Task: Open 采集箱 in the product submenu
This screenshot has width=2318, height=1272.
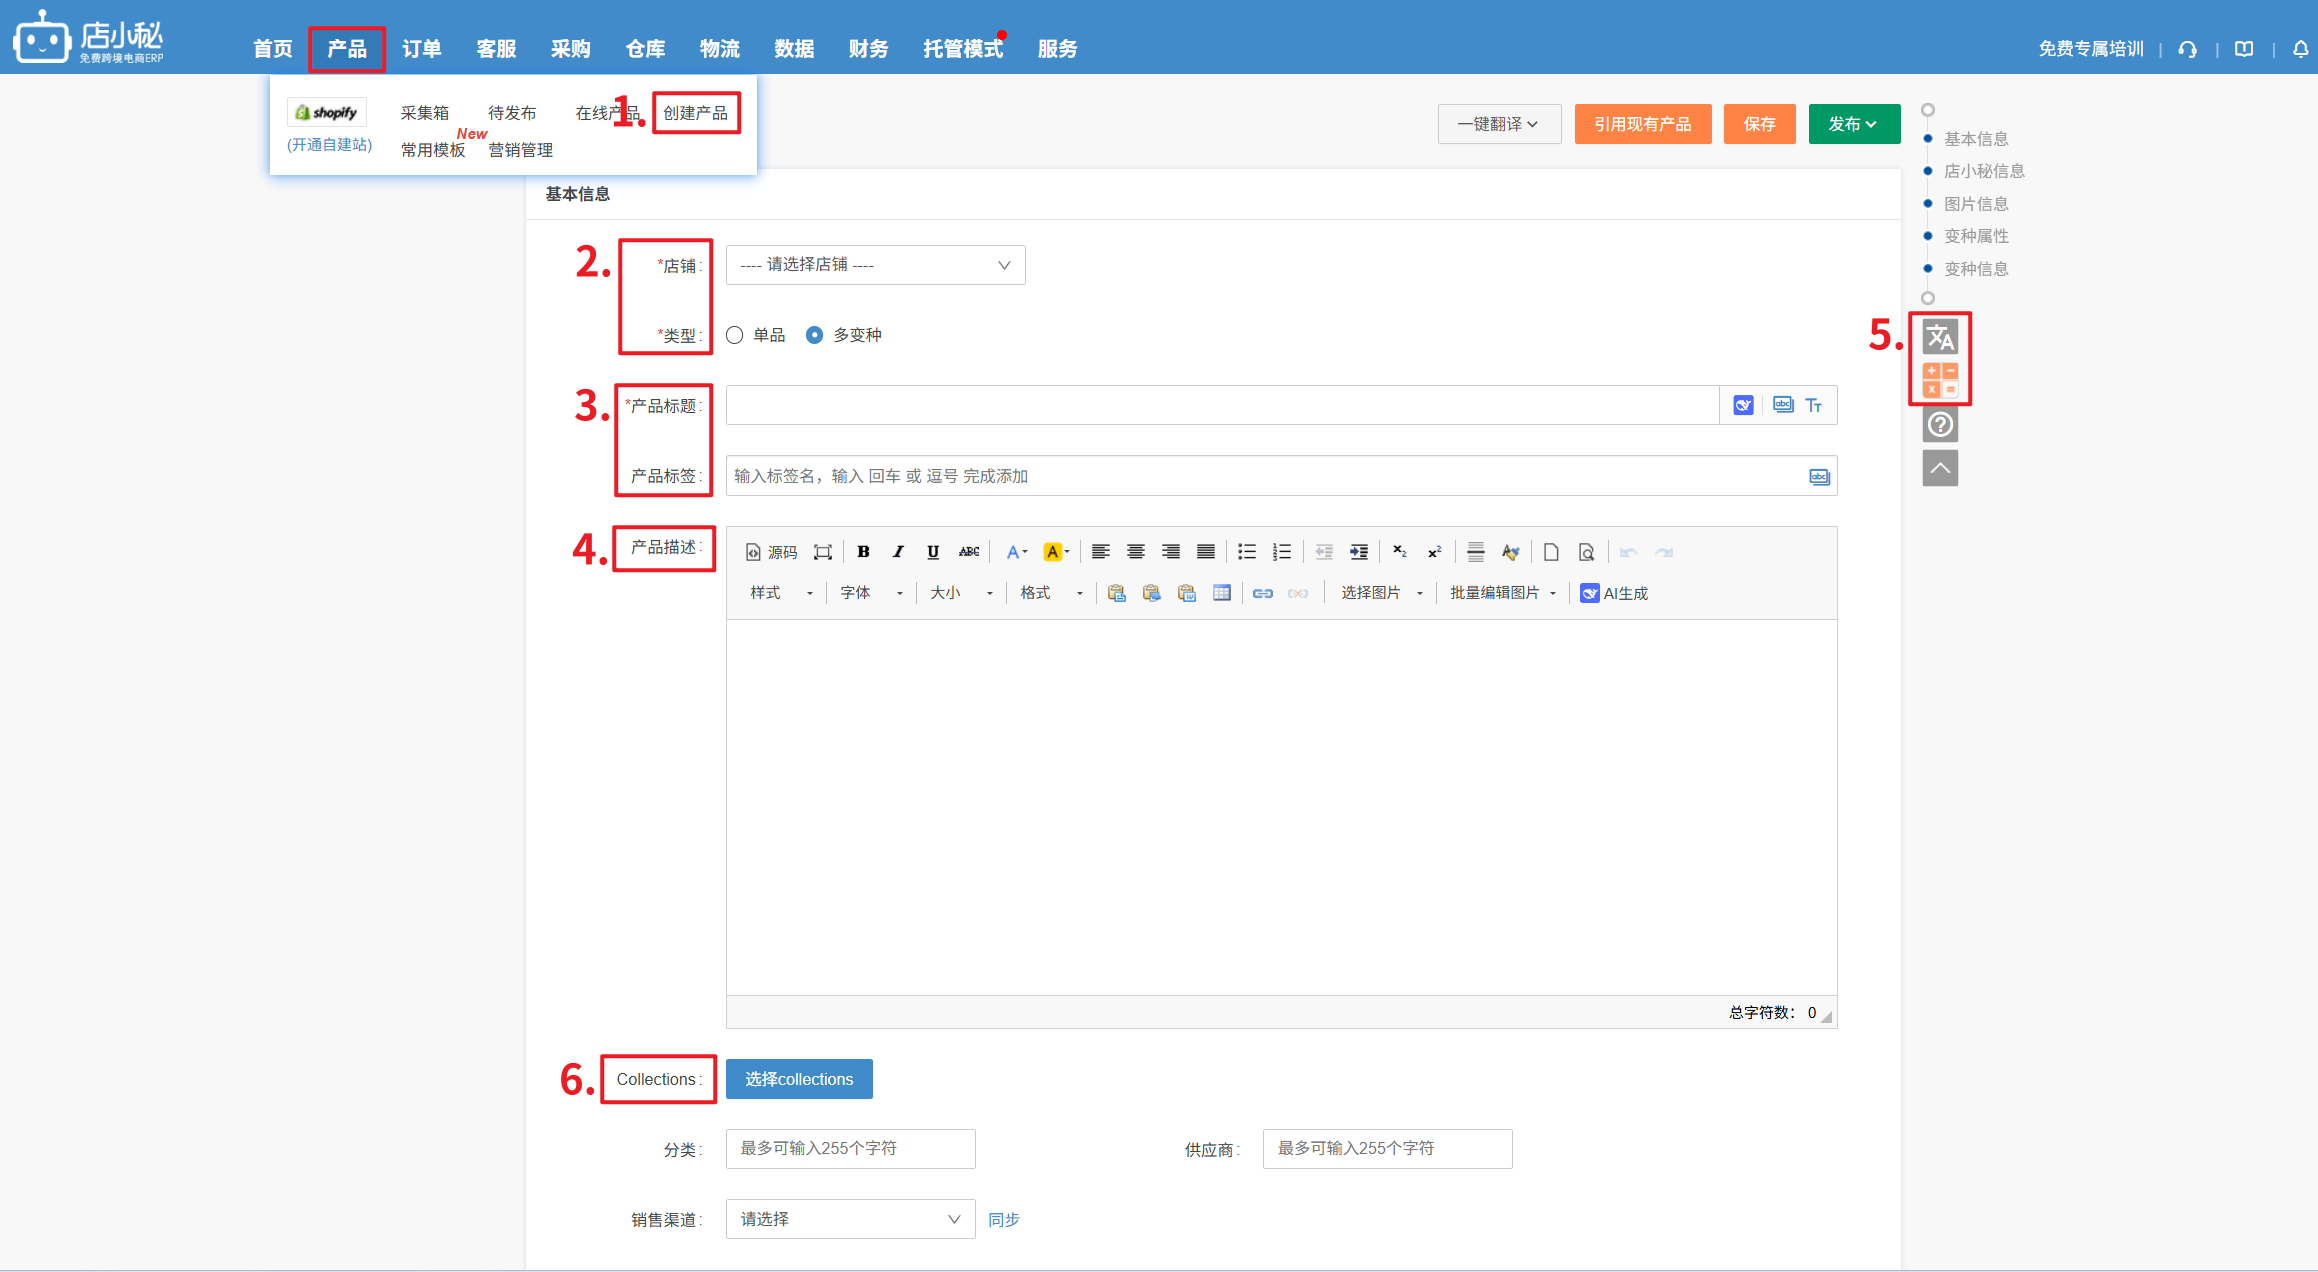Action: click(x=425, y=113)
